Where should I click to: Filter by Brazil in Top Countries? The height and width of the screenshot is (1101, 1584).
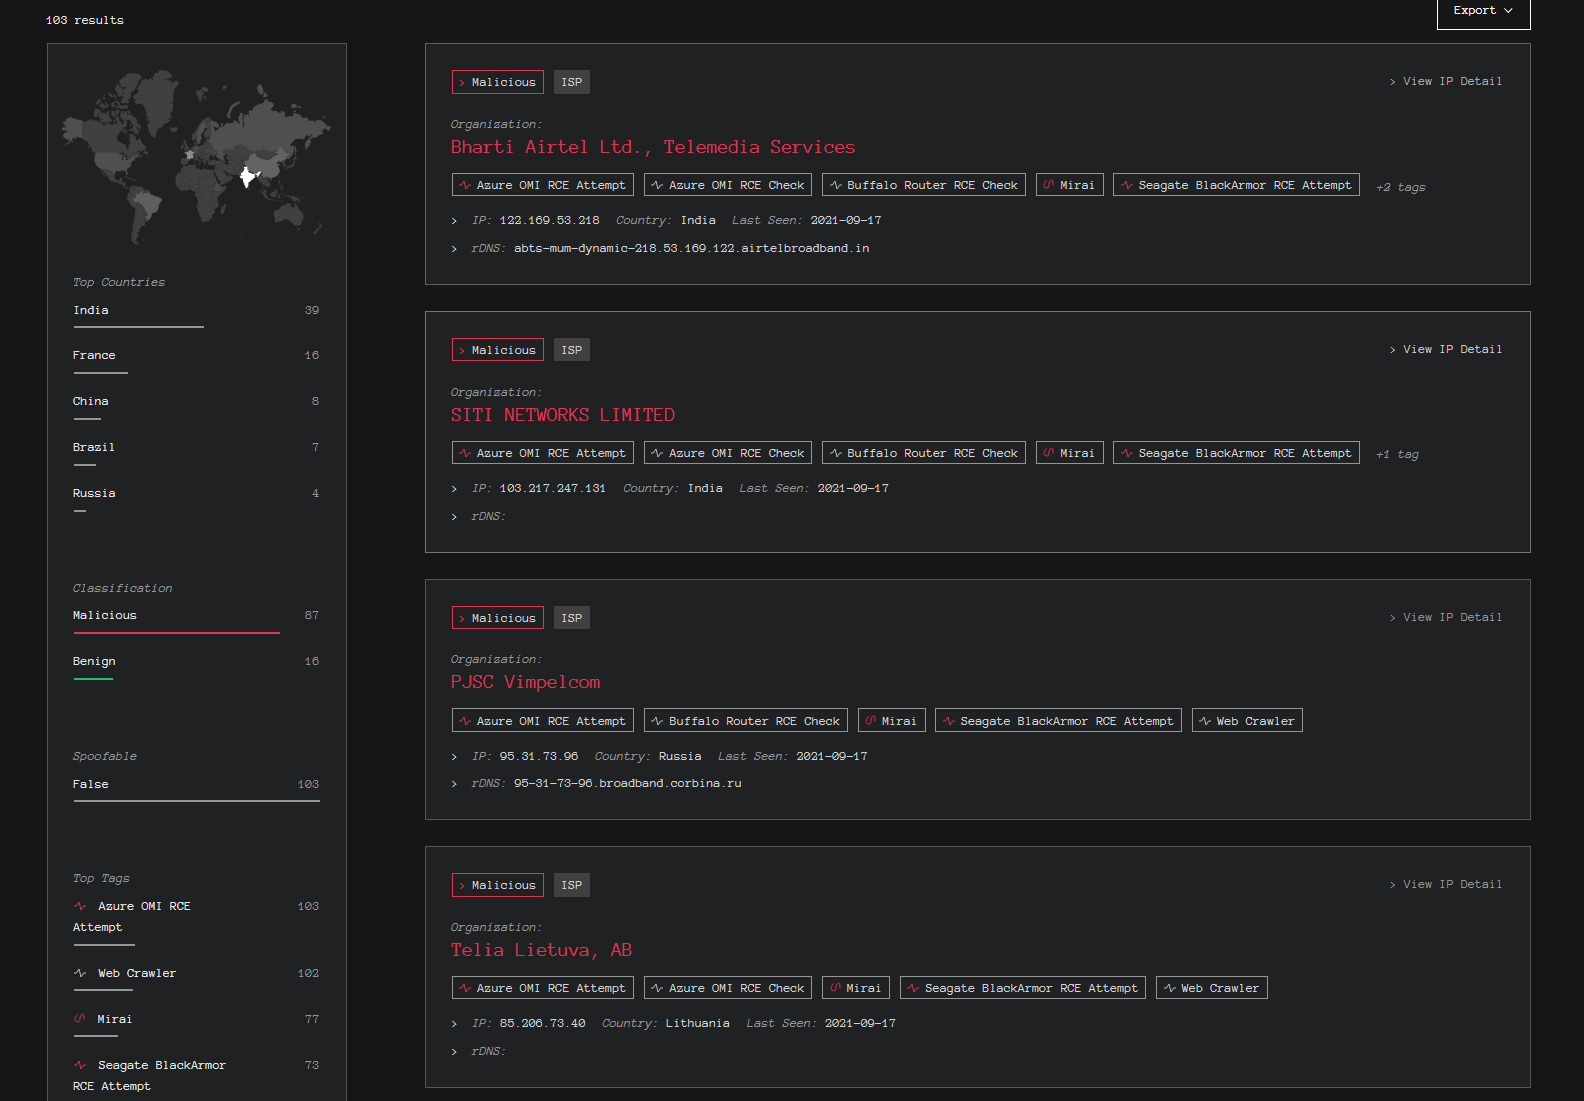click(196, 453)
